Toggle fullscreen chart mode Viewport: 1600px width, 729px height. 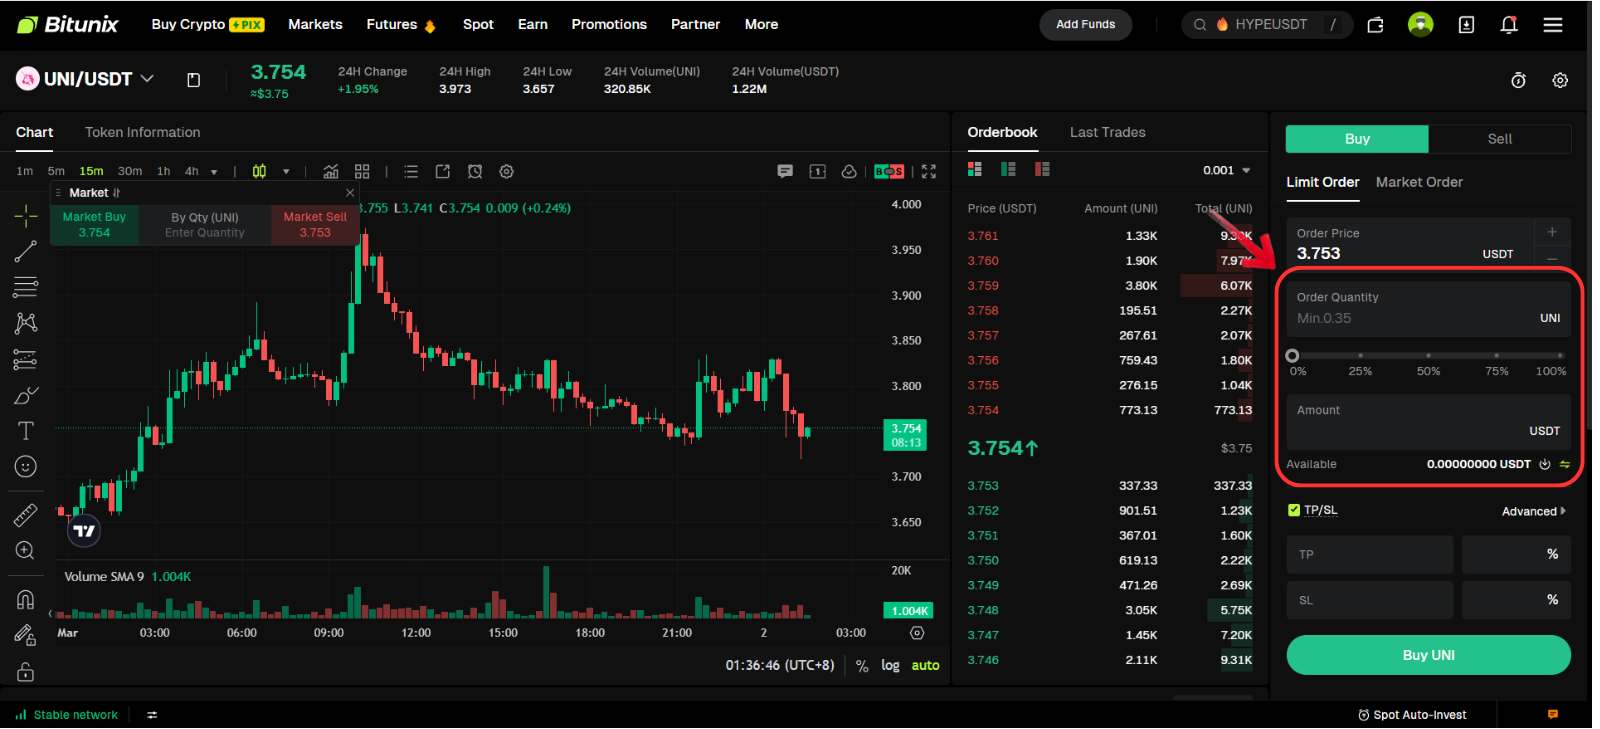pos(928,171)
